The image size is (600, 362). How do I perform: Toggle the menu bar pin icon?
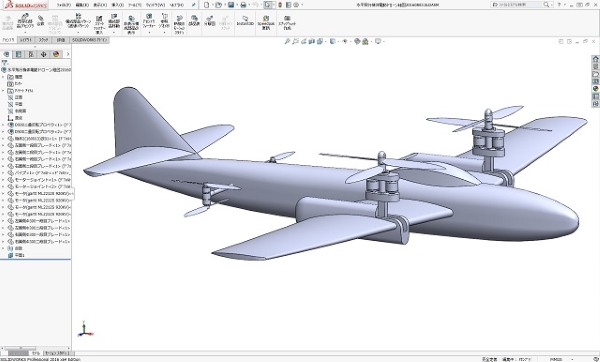(x=194, y=5)
